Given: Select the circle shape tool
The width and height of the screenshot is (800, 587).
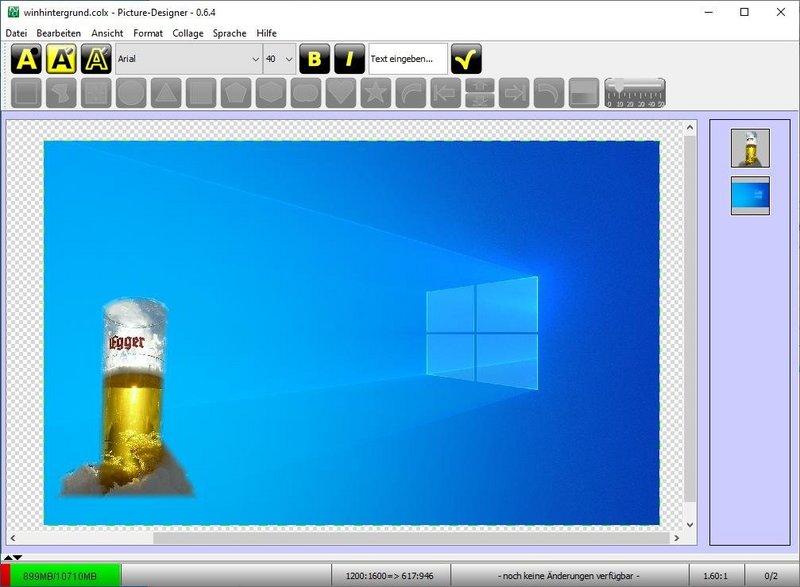Looking at the screenshot, I should tap(131, 93).
